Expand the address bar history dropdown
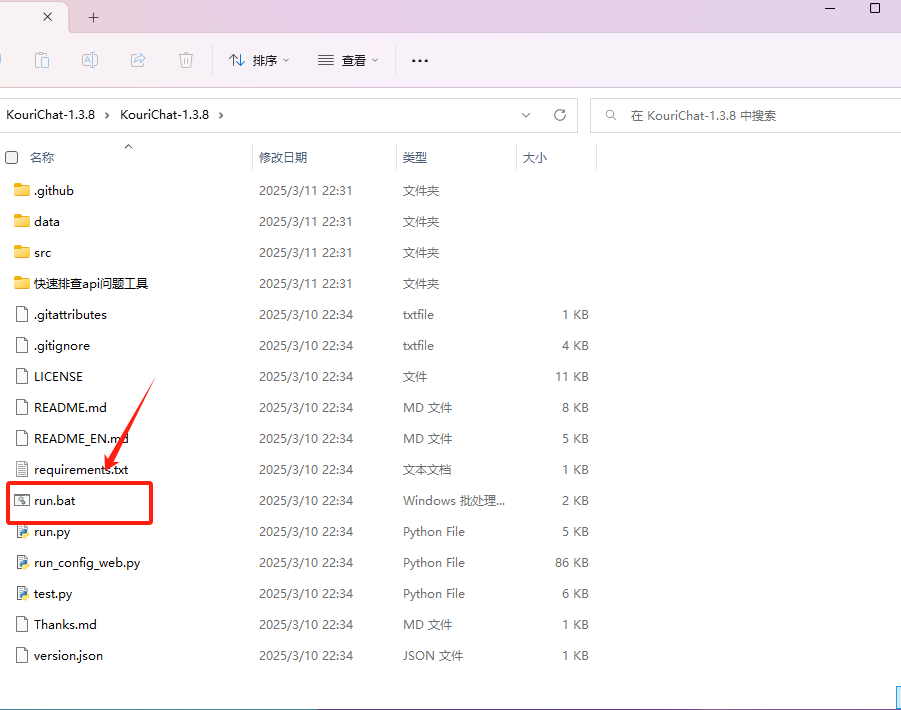This screenshot has height=710, width=901. [526, 115]
